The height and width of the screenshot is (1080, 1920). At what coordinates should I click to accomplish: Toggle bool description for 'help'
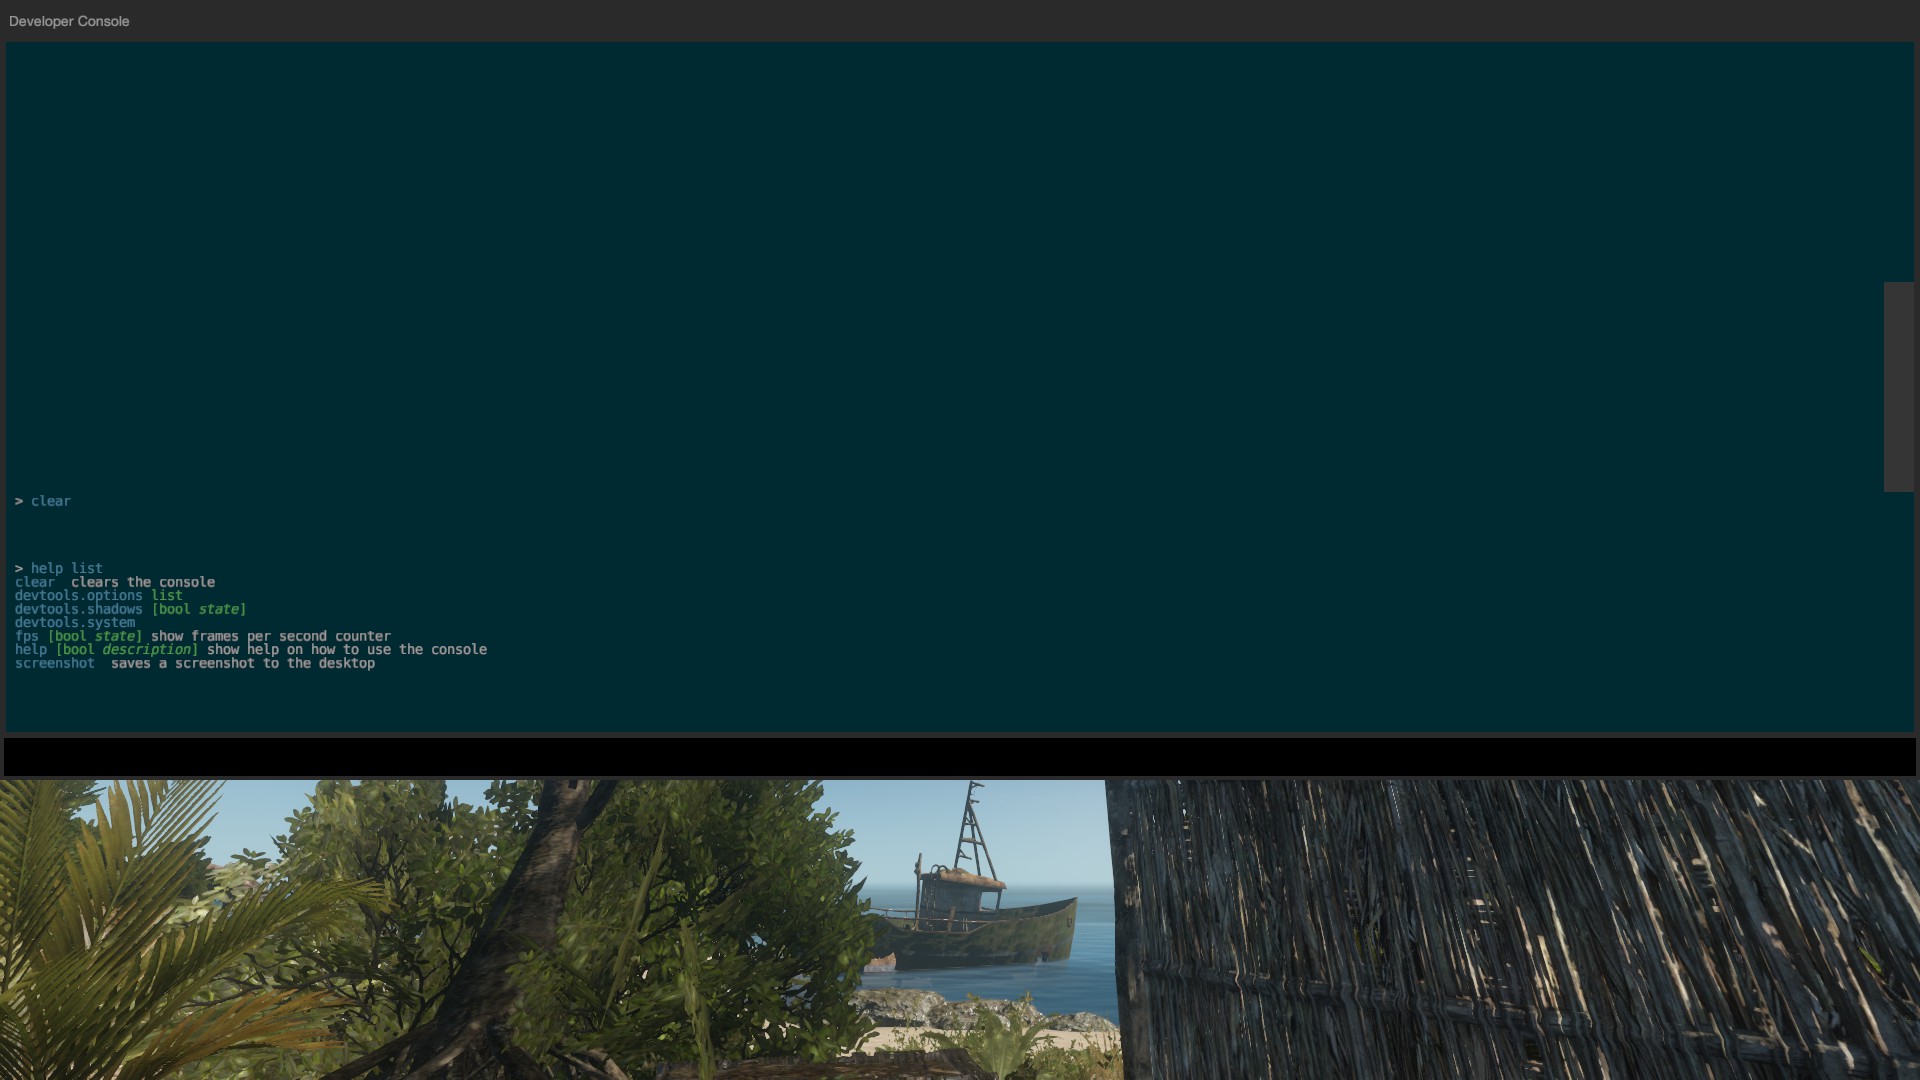(146, 649)
